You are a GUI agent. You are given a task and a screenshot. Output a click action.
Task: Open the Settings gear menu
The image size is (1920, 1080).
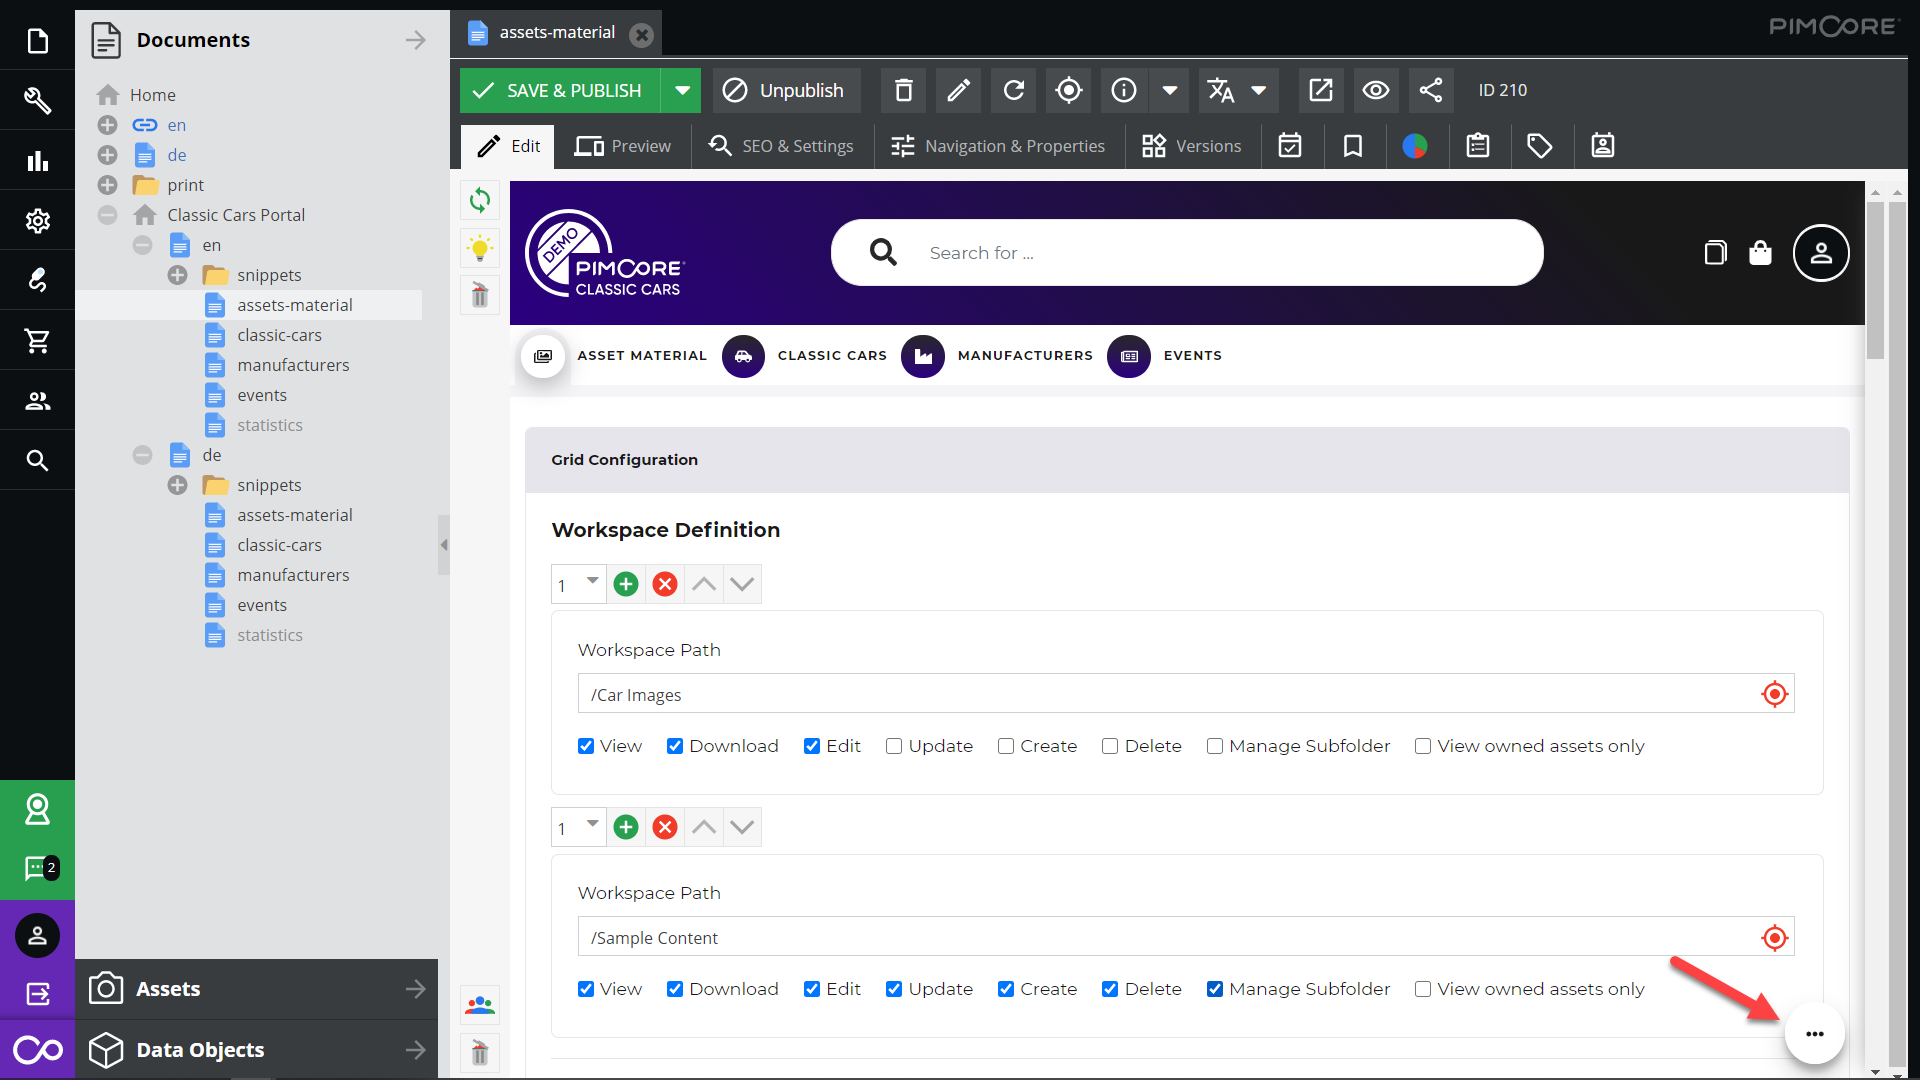(x=37, y=220)
